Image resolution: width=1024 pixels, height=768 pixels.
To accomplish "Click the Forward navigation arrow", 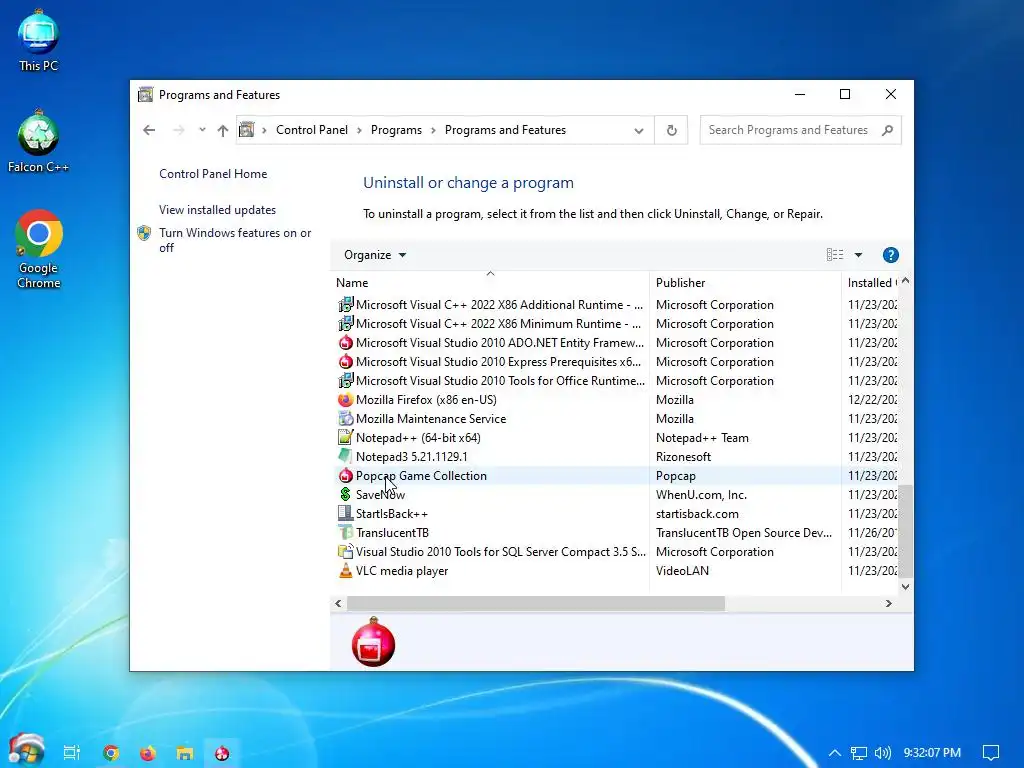I will point(178,130).
